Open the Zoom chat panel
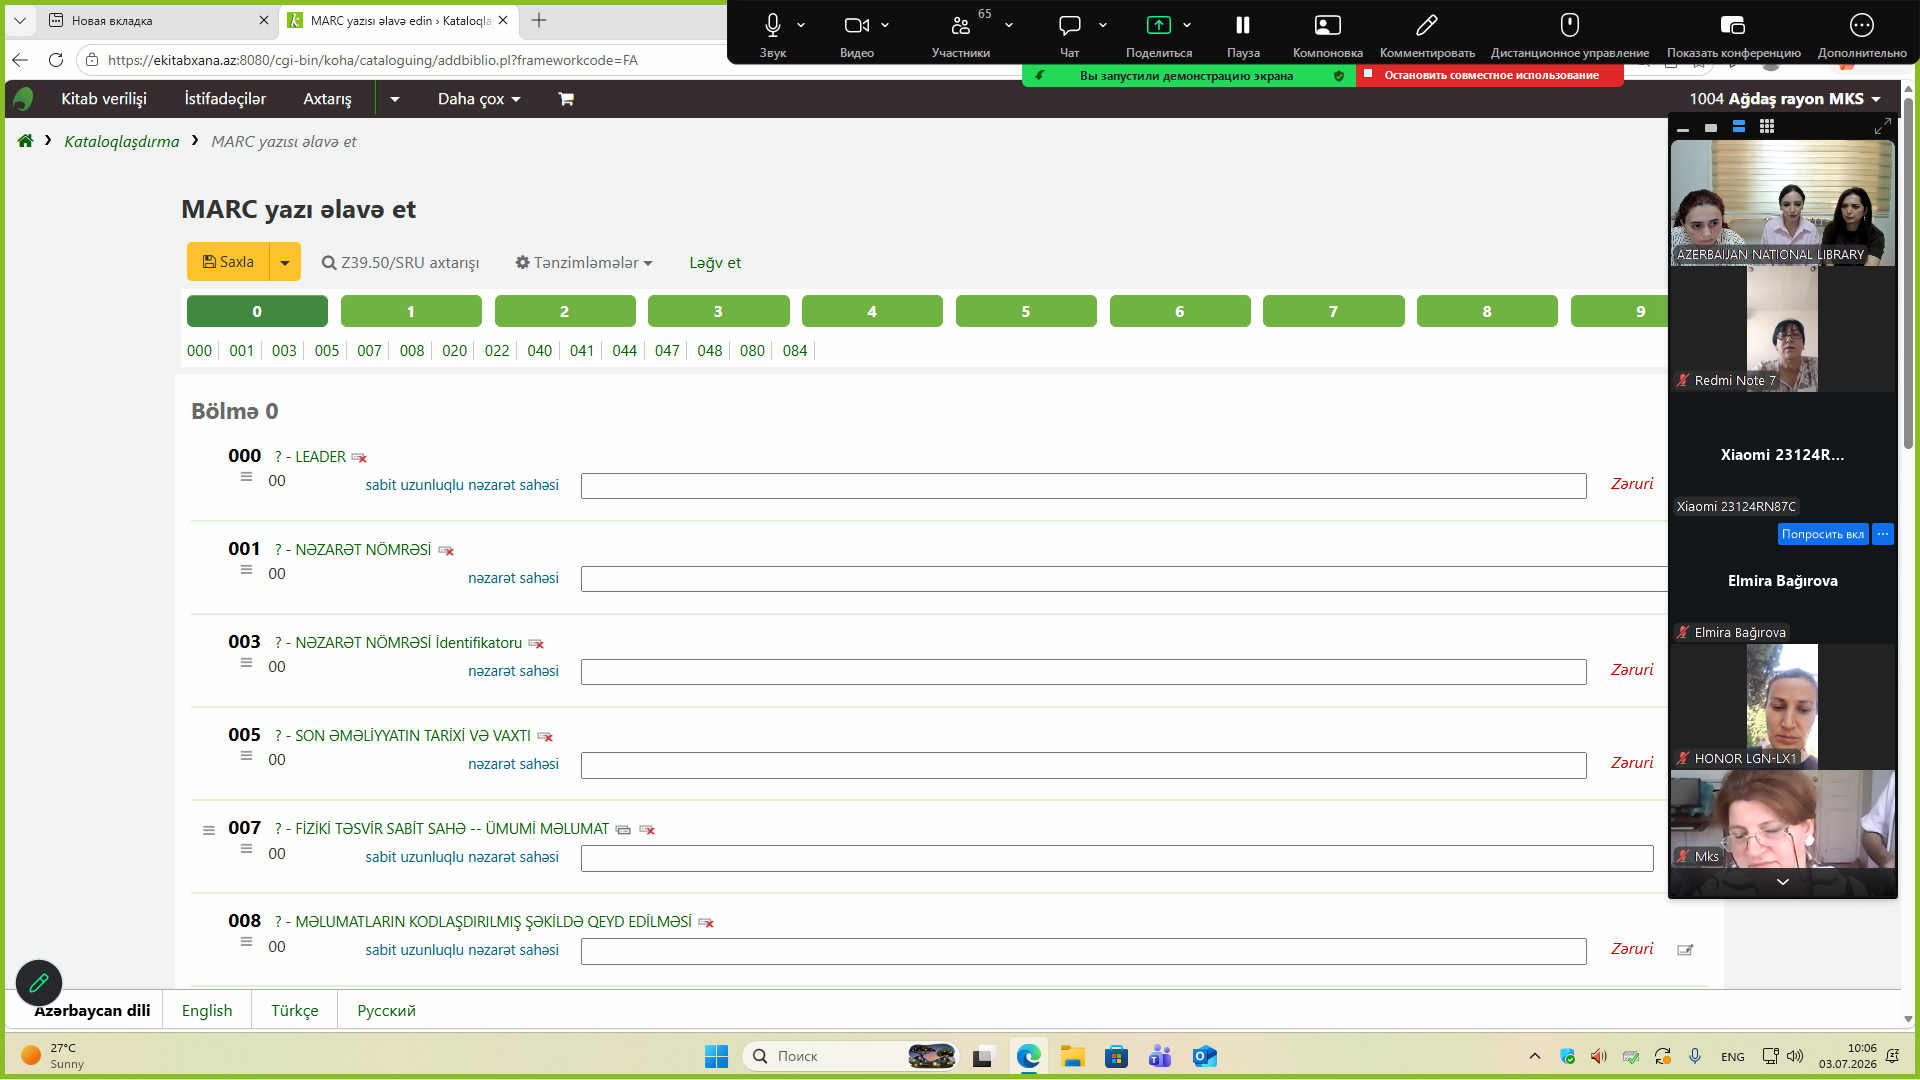This screenshot has height=1080, width=1920. tap(1070, 35)
